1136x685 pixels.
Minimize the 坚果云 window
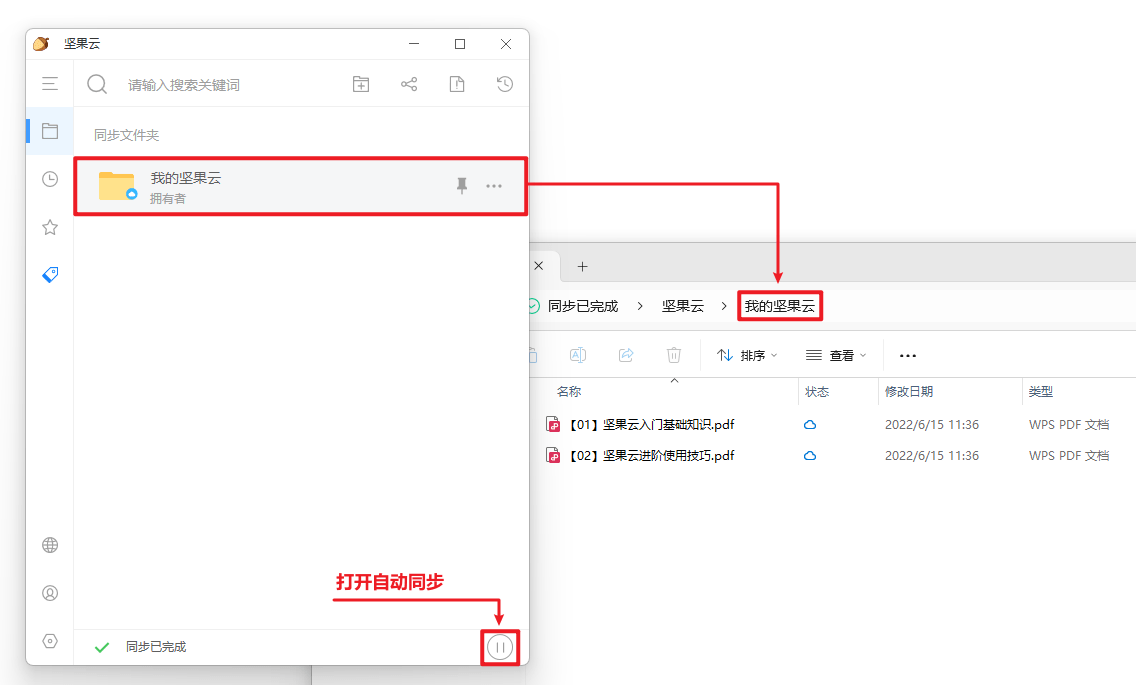[x=414, y=43]
